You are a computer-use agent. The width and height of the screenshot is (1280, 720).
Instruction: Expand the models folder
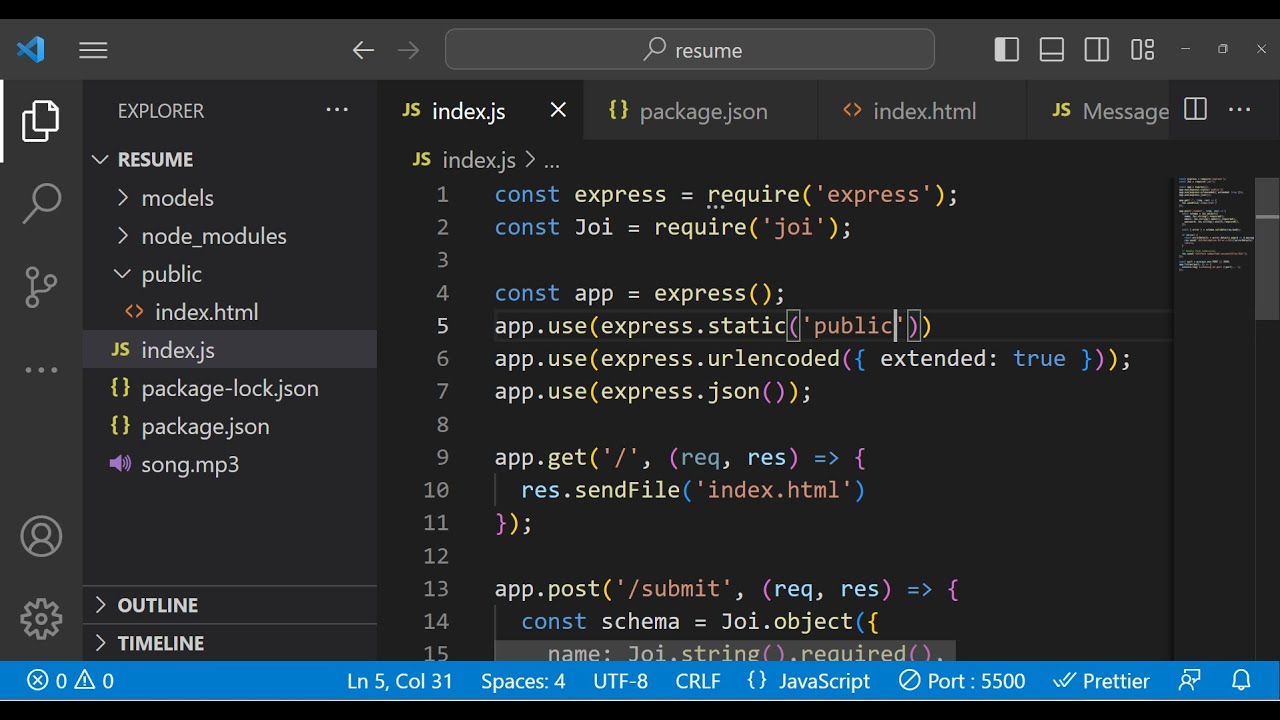(x=177, y=198)
